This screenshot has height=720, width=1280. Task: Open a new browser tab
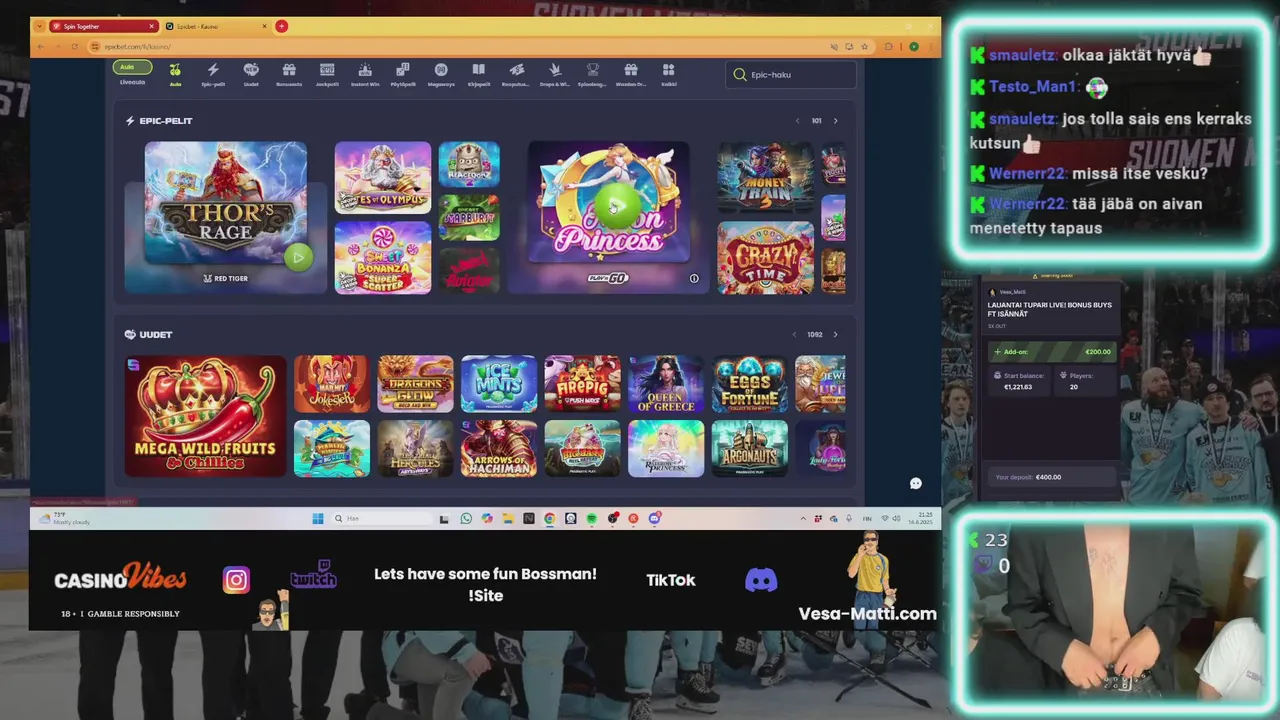(x=282, y=26)
